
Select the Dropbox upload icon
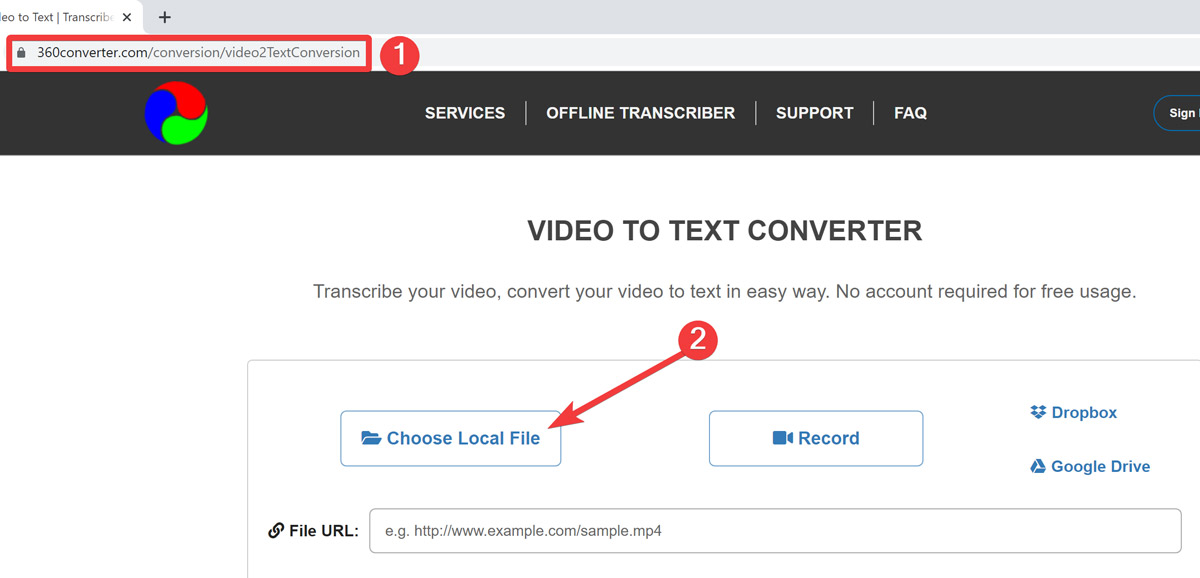click(1036, 411)
